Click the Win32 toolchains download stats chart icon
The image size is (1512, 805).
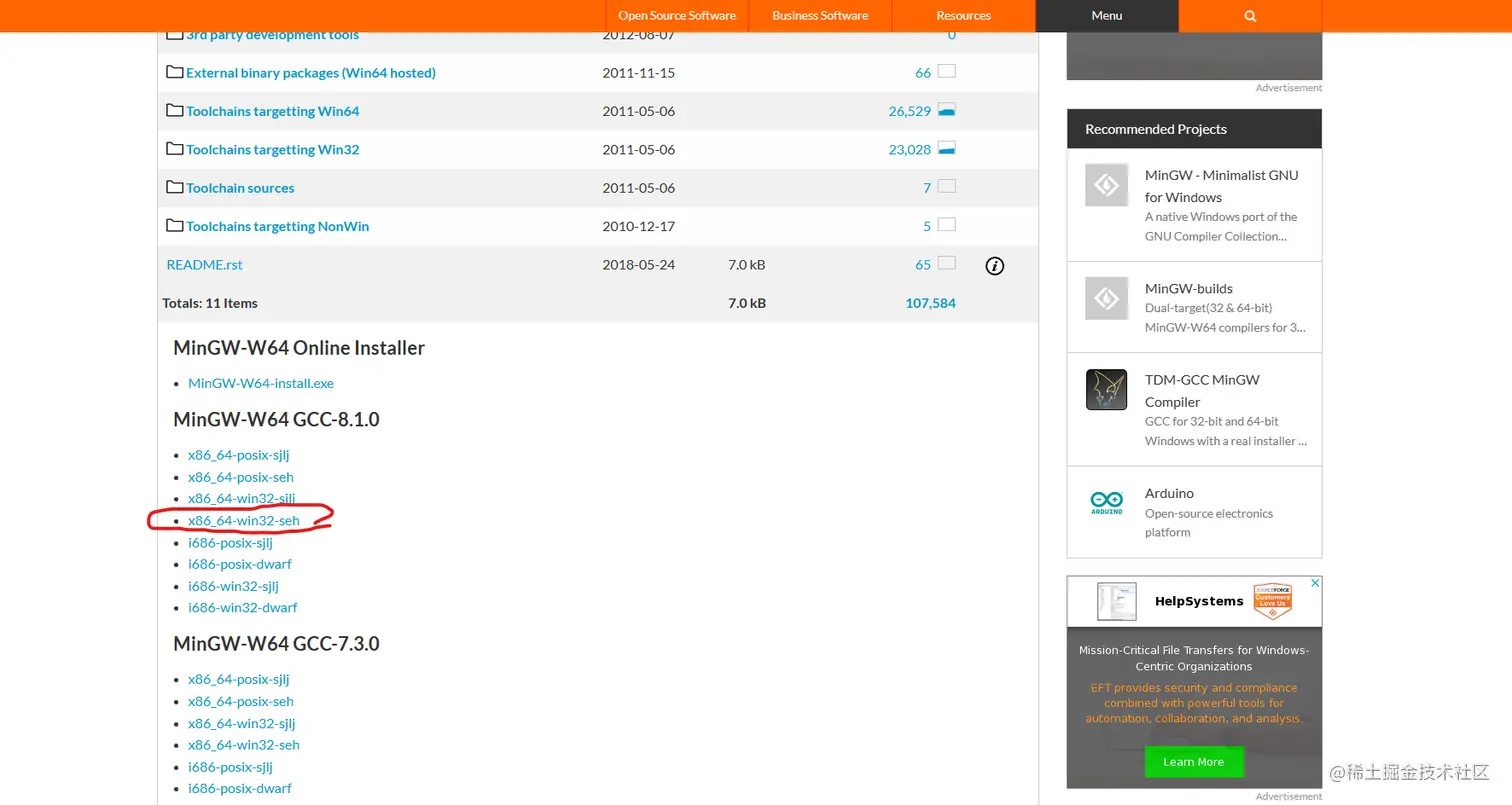click(x=946, y=149)
